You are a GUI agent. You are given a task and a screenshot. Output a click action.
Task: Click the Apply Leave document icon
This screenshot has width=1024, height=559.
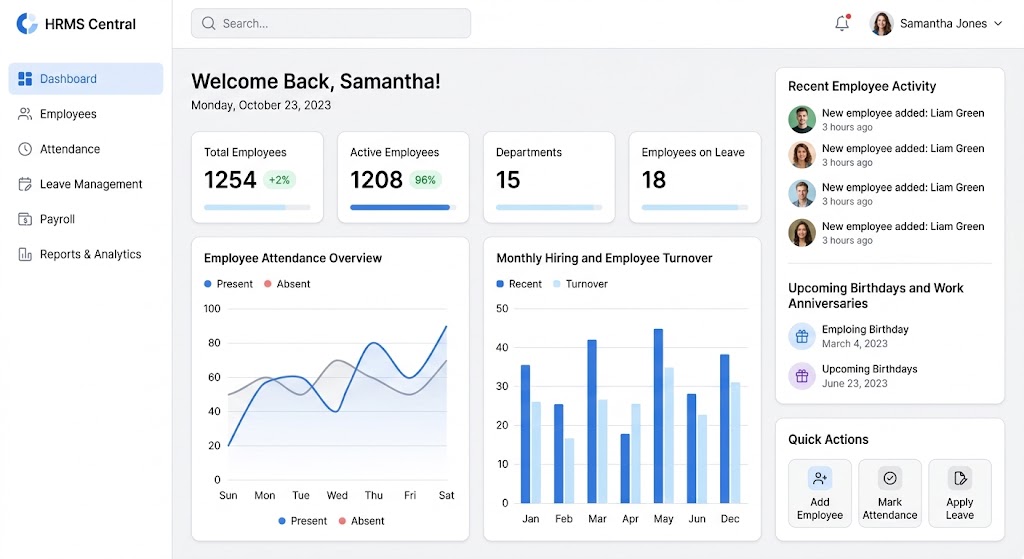click(959, 479)
